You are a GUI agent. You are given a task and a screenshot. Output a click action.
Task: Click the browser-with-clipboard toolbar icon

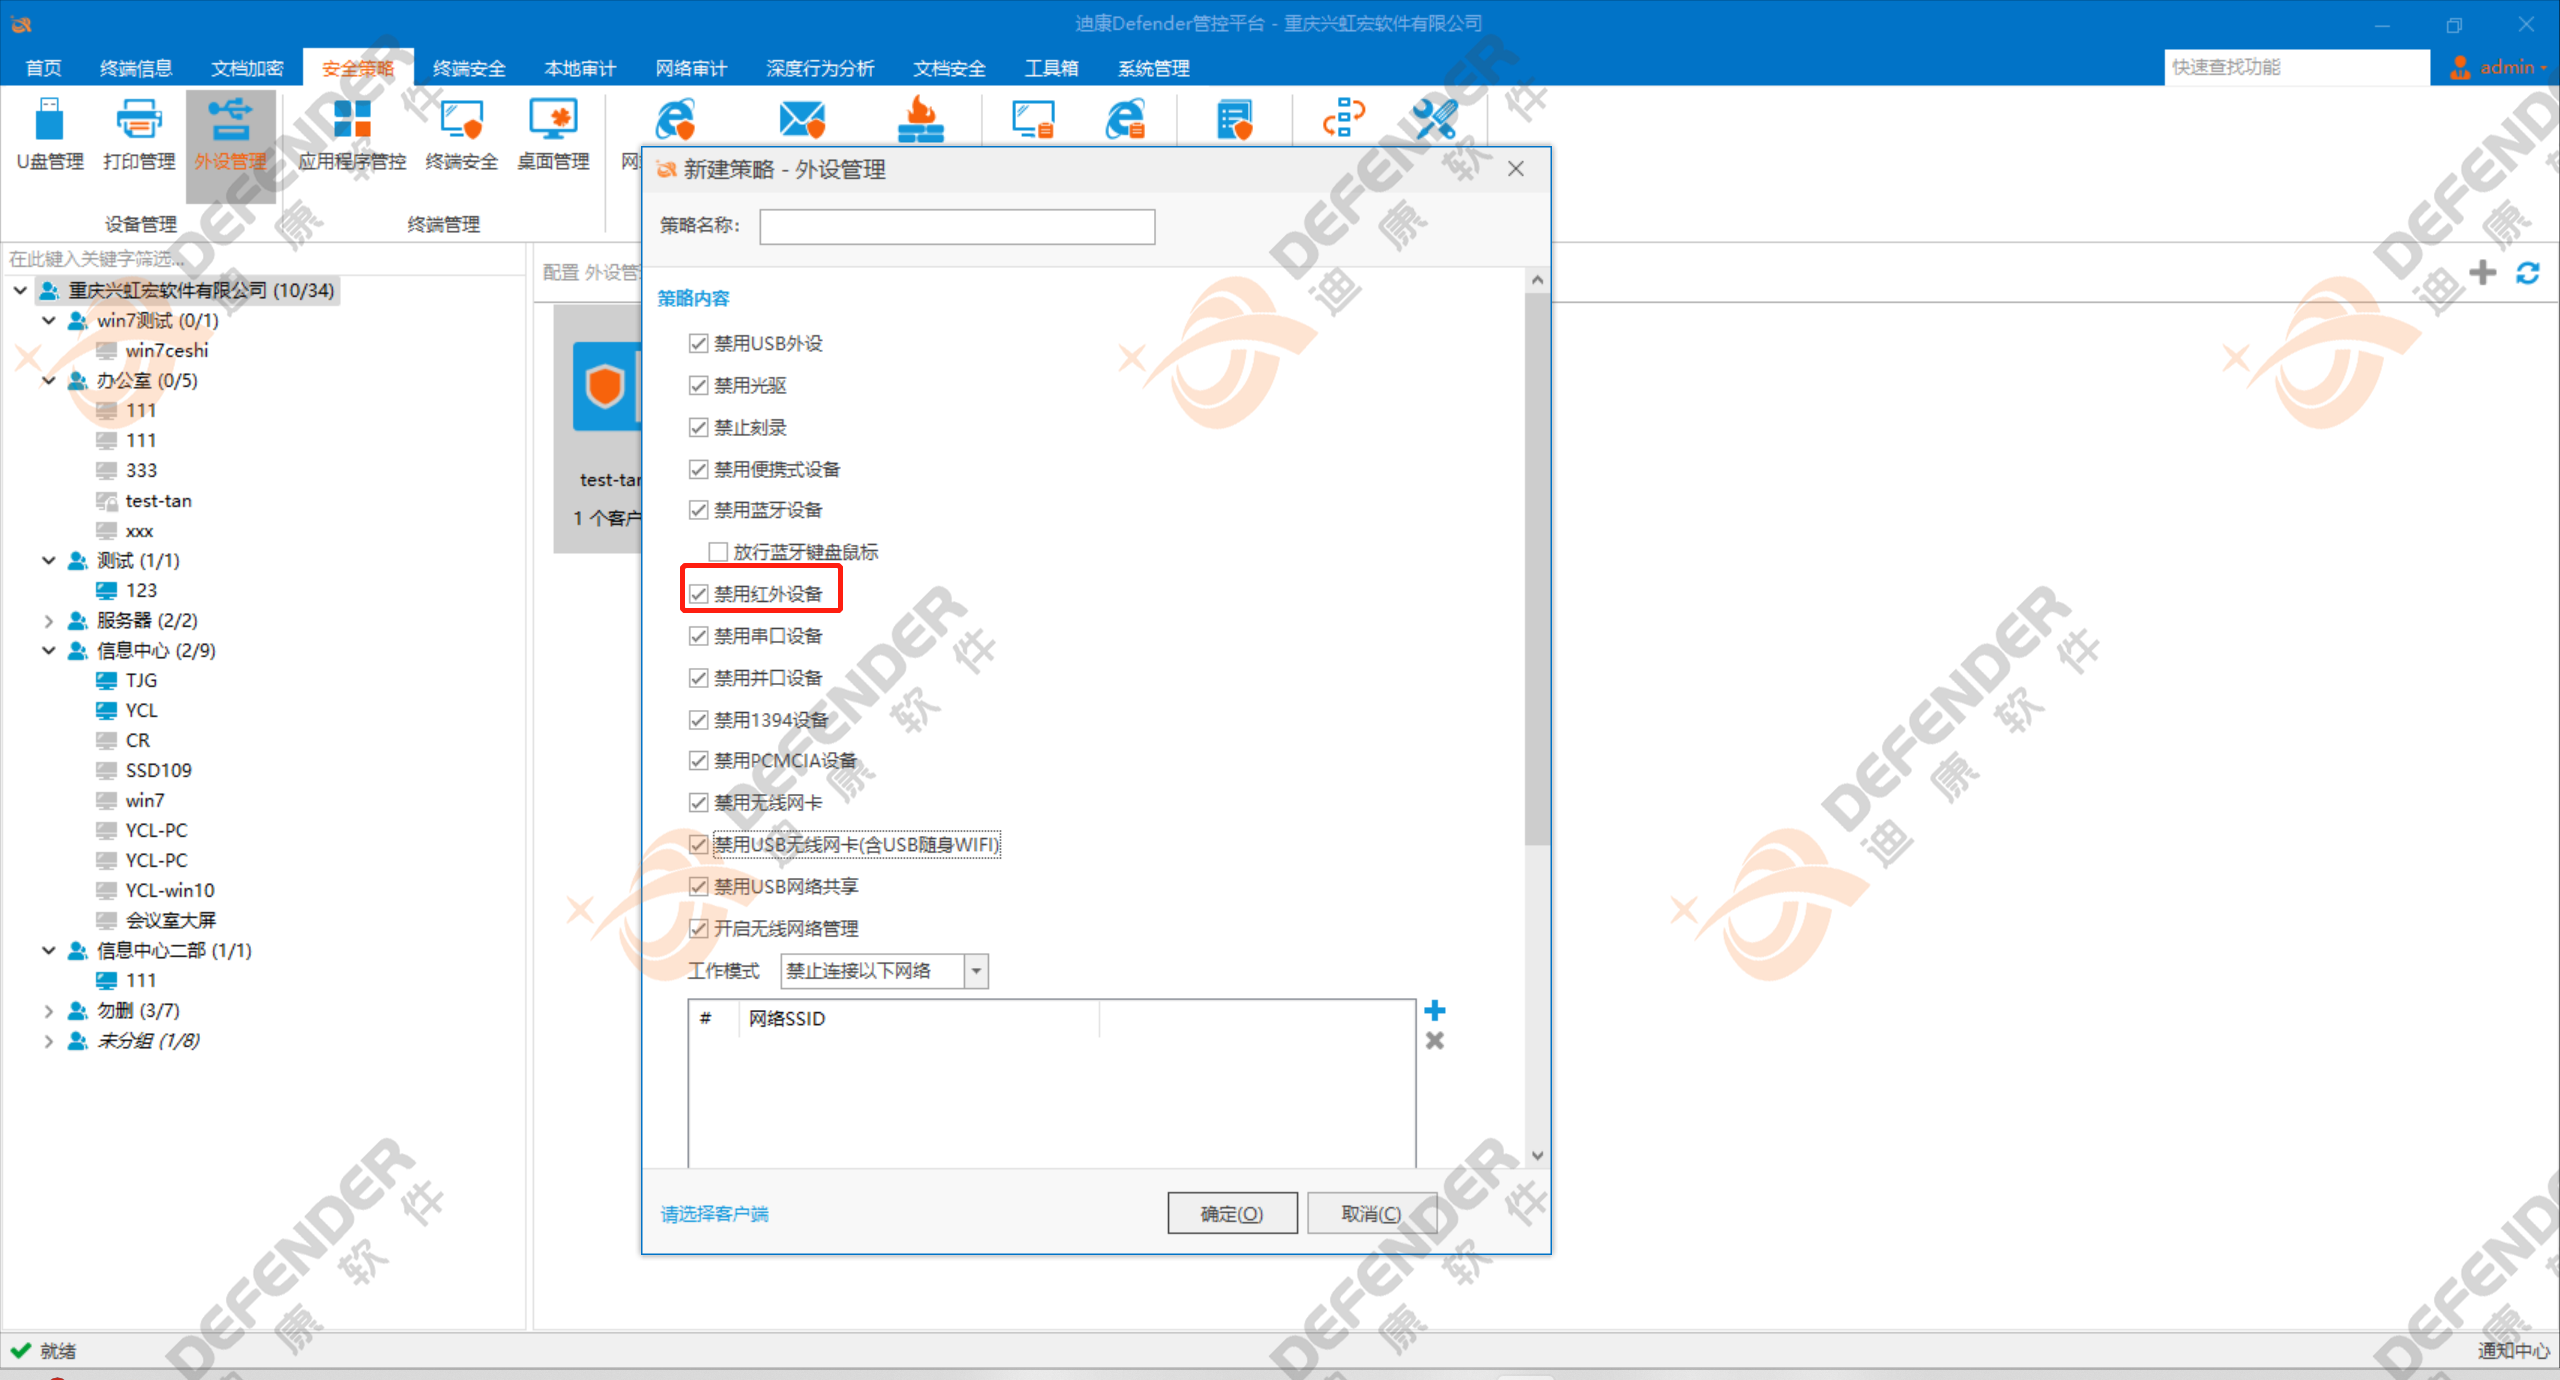(x=1125, y=120)
